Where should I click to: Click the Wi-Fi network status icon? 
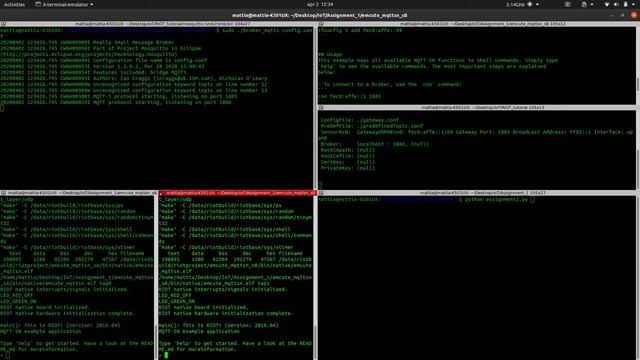tap(607, 4)
